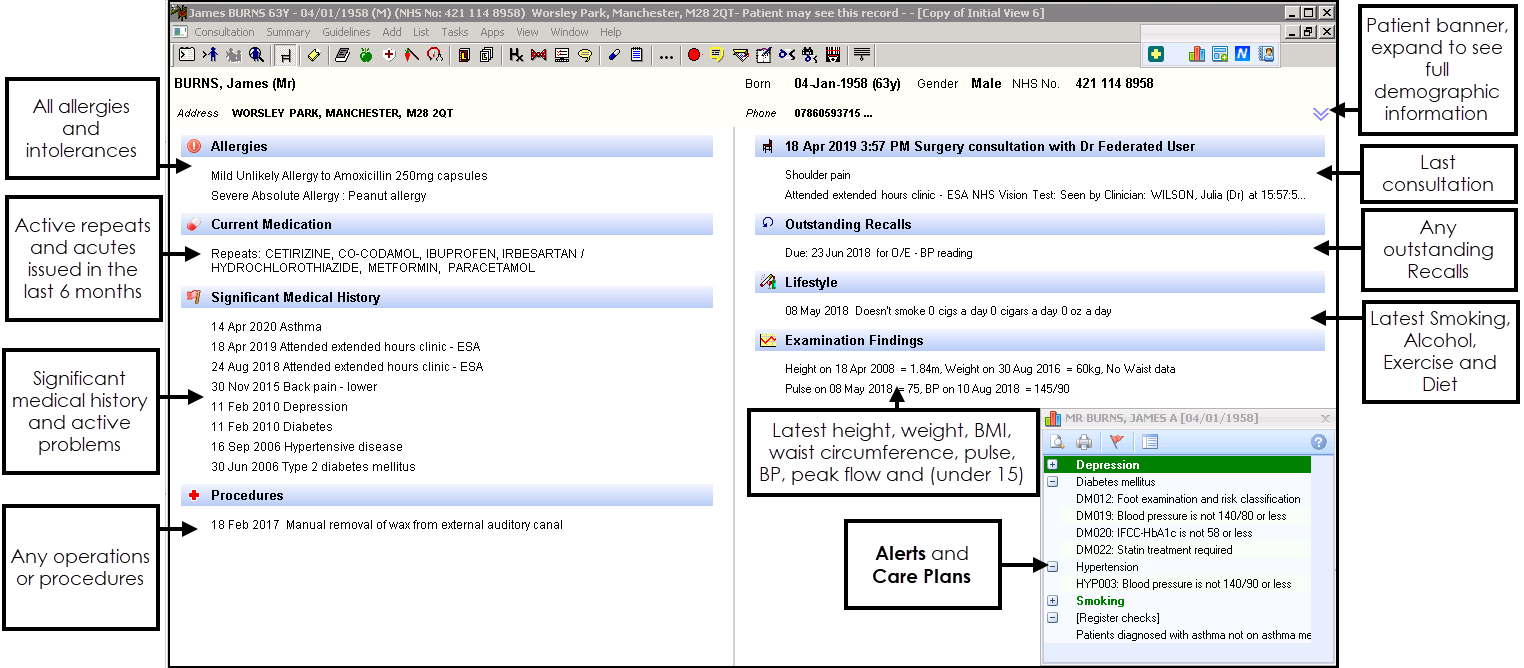Expand the Smoking node in alerts tree
1524x668 pixels.
coord(1052,601)
